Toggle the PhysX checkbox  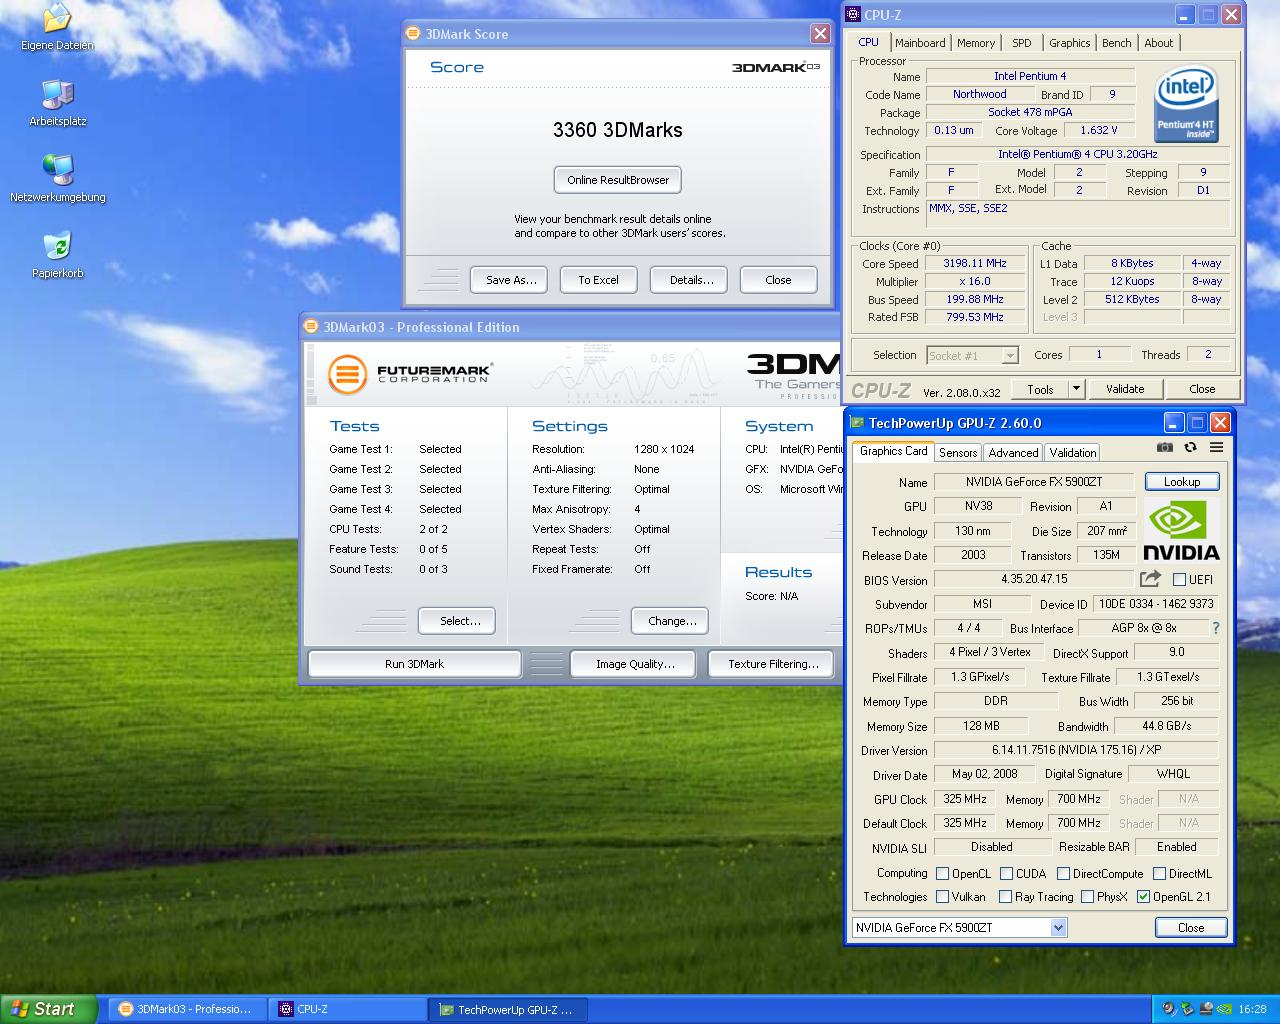(x=1087, y=896)
